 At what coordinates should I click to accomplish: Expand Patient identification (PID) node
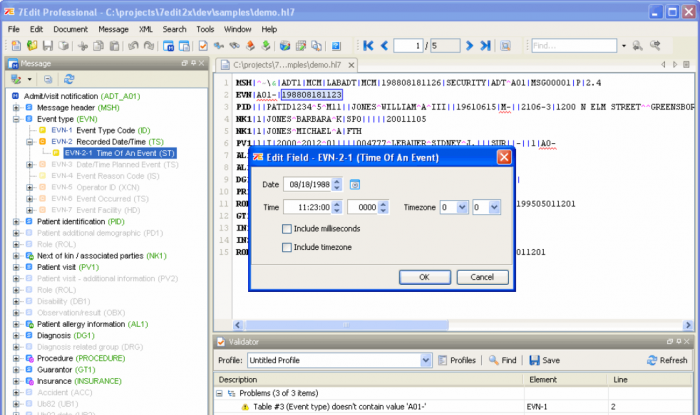coord(16,221)
